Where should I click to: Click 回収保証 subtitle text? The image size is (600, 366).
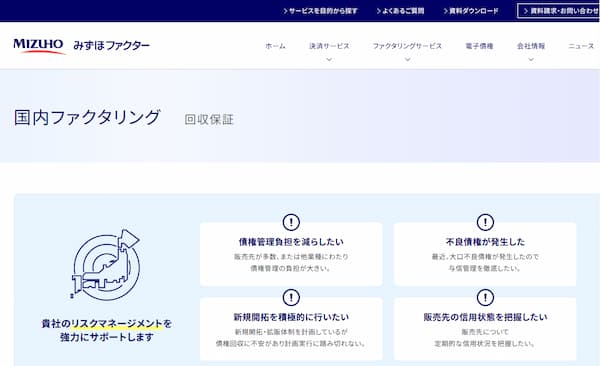[209, 119]
